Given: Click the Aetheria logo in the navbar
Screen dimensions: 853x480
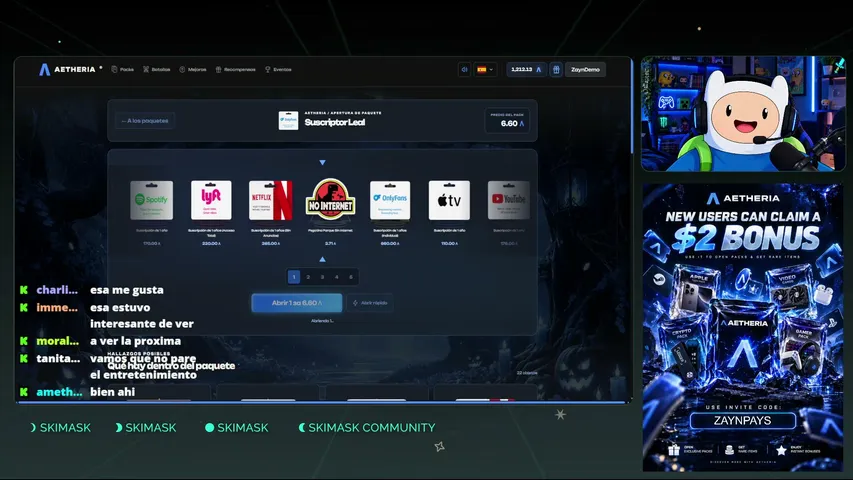Looking at the screenshot, I should pos(67,69).
